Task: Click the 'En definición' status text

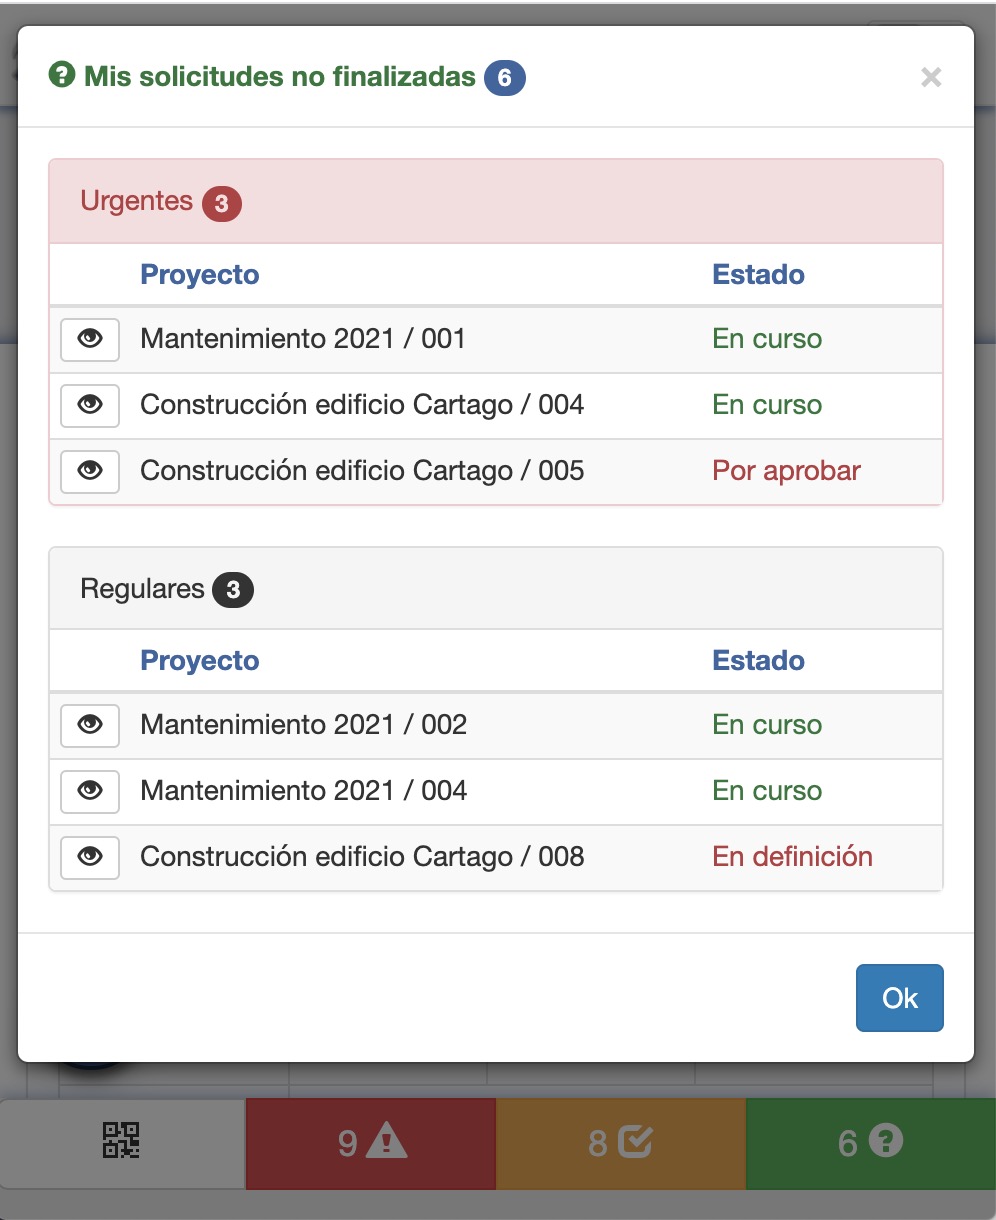Action: click(x=792, y=857)
